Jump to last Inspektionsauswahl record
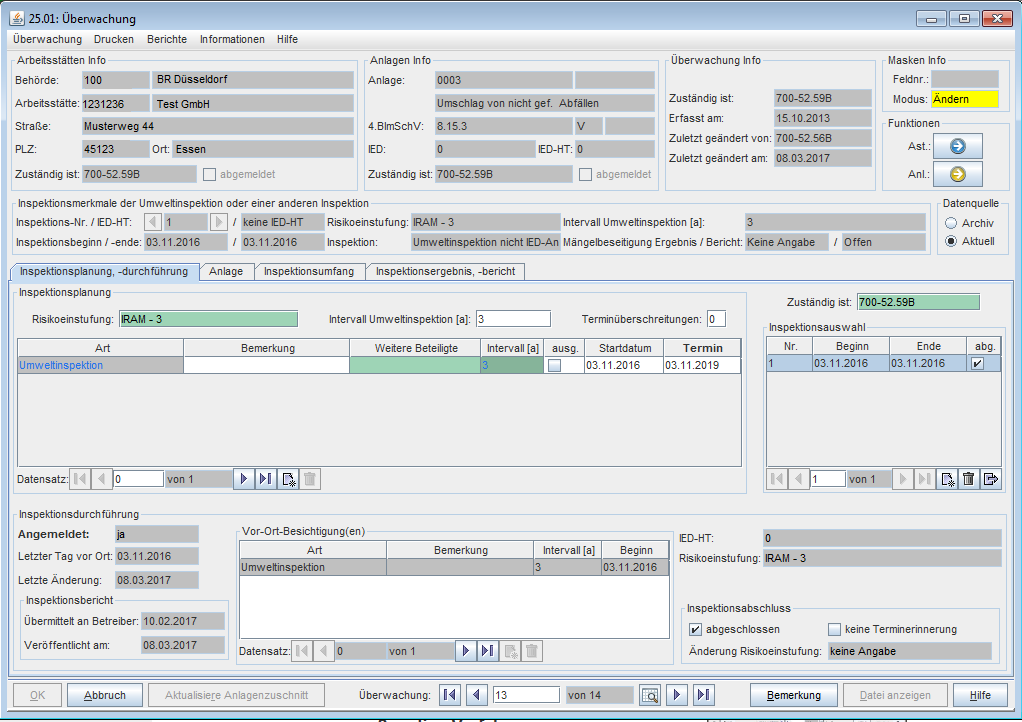Screen dimensions: 1022x722 pyautogui.click(x=924, y=479)
